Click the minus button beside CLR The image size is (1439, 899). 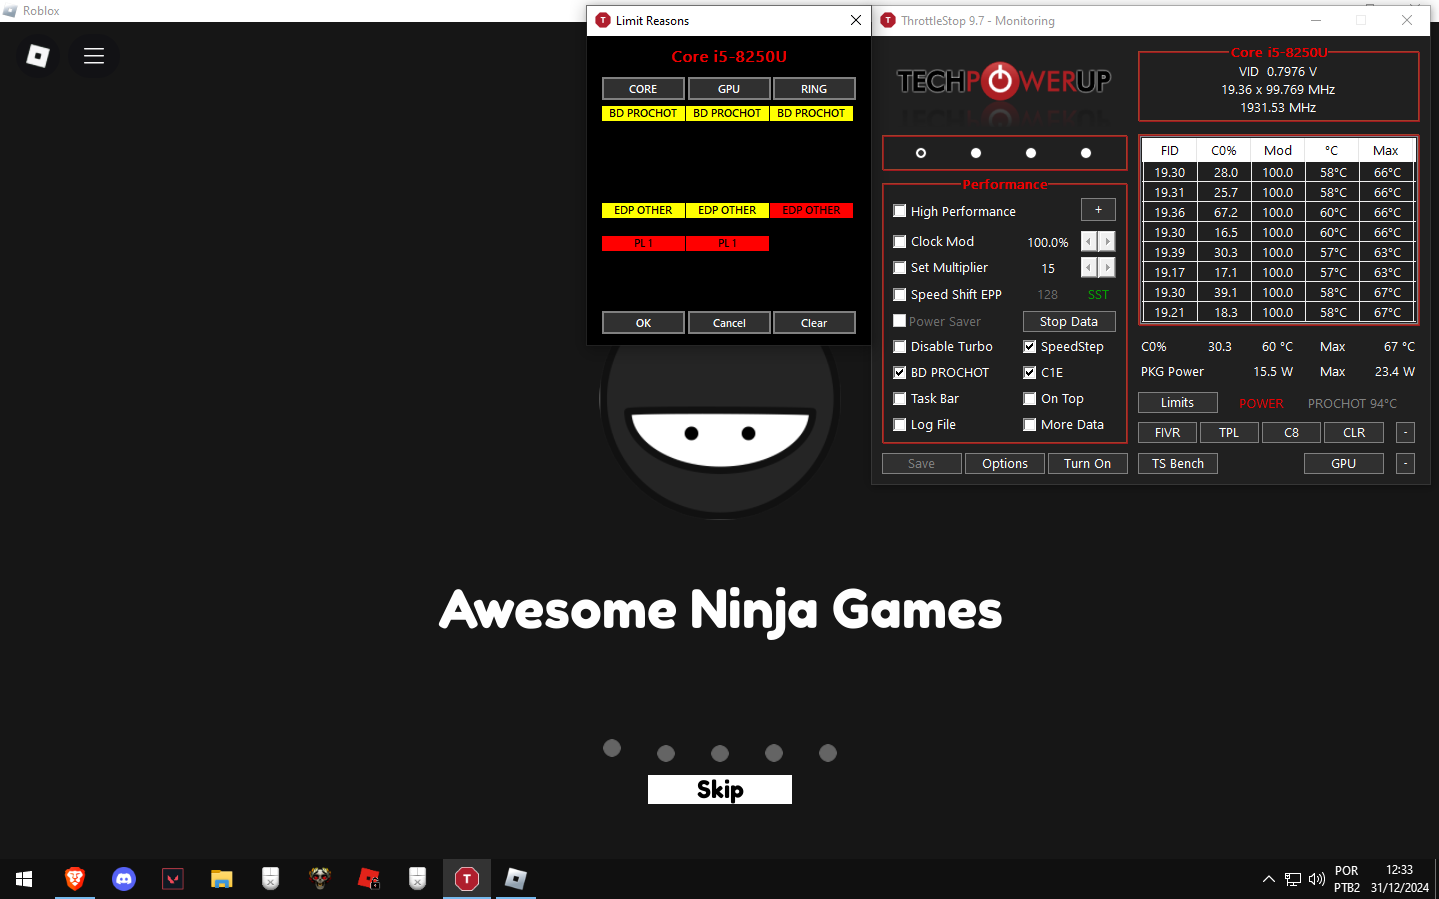coord(1405,432)
